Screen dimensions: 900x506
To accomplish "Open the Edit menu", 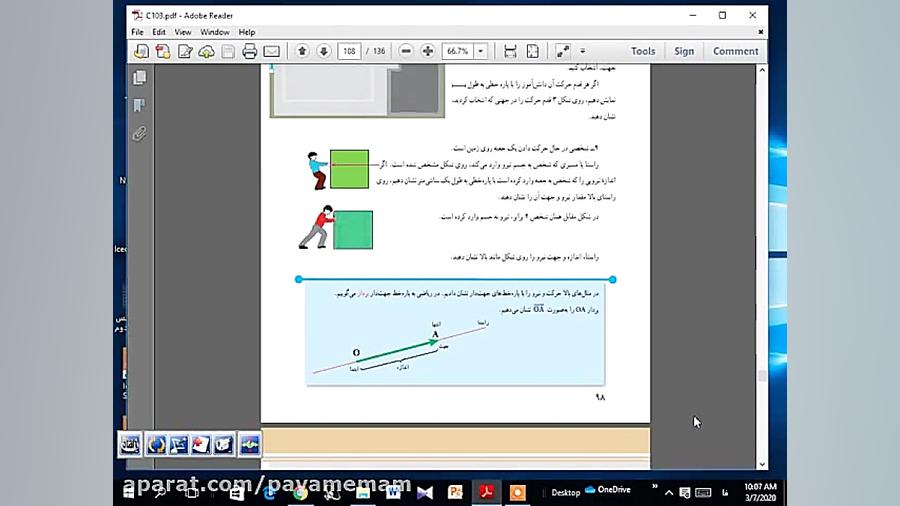I will click(158, 32).
